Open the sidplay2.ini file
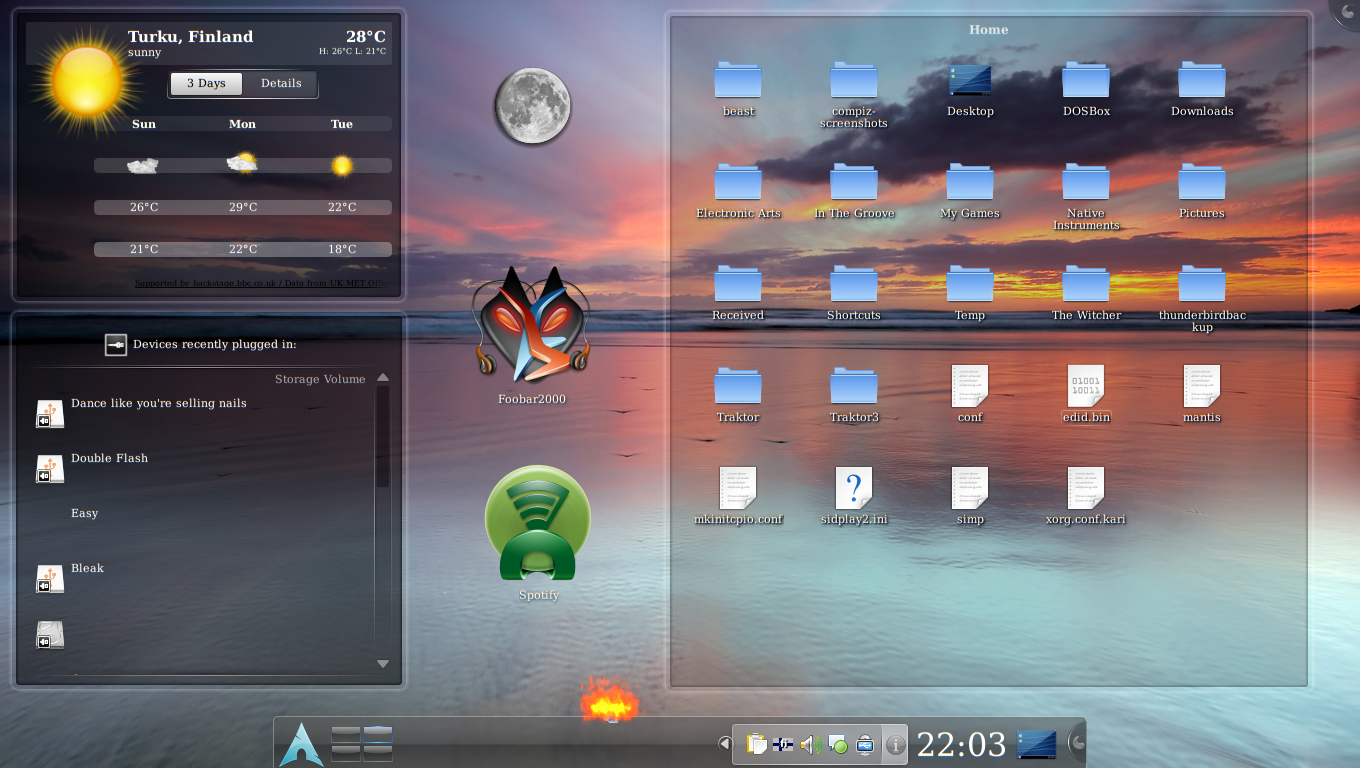1360x768 pixels. (853, 489)
